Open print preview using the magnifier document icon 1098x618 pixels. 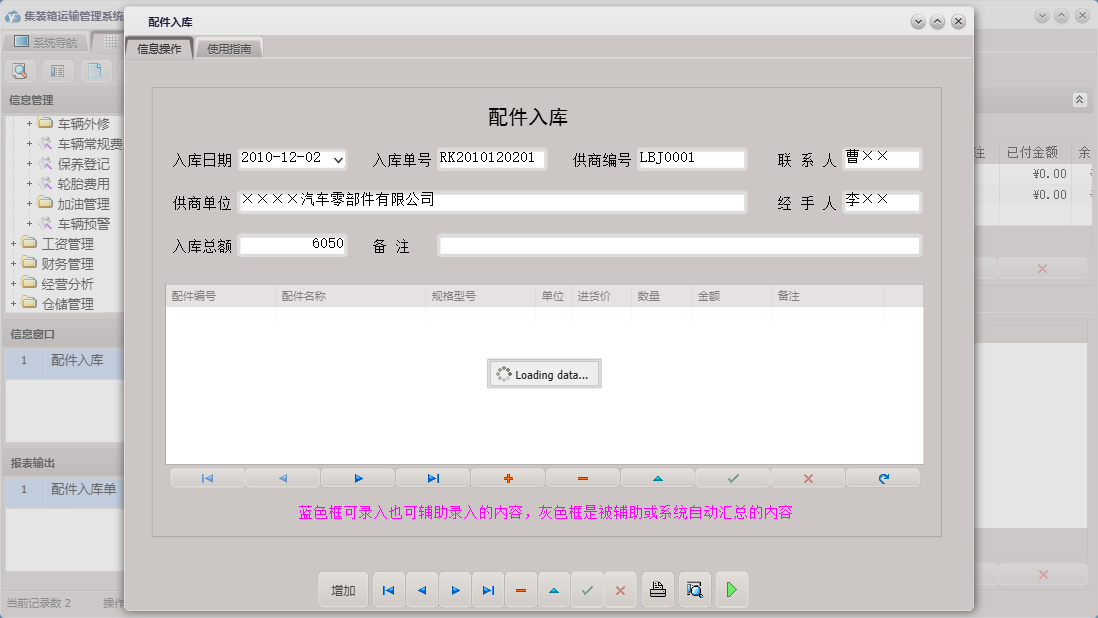694,589
